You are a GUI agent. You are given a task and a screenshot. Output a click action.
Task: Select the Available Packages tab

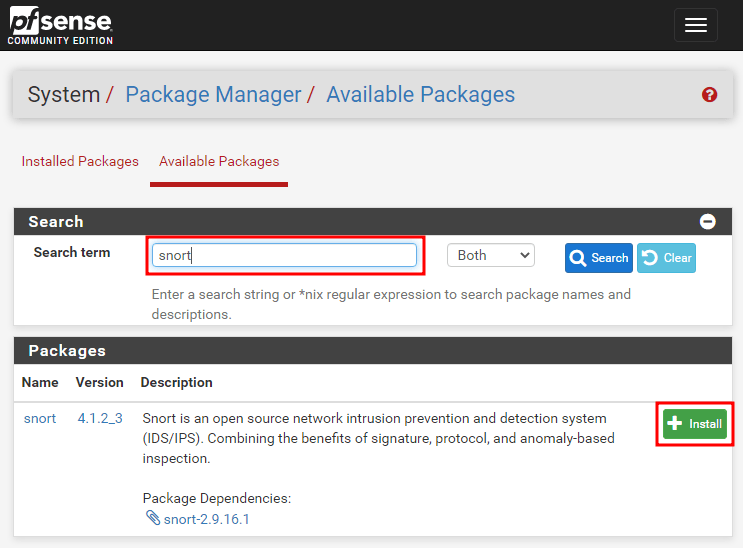(219, 161)
